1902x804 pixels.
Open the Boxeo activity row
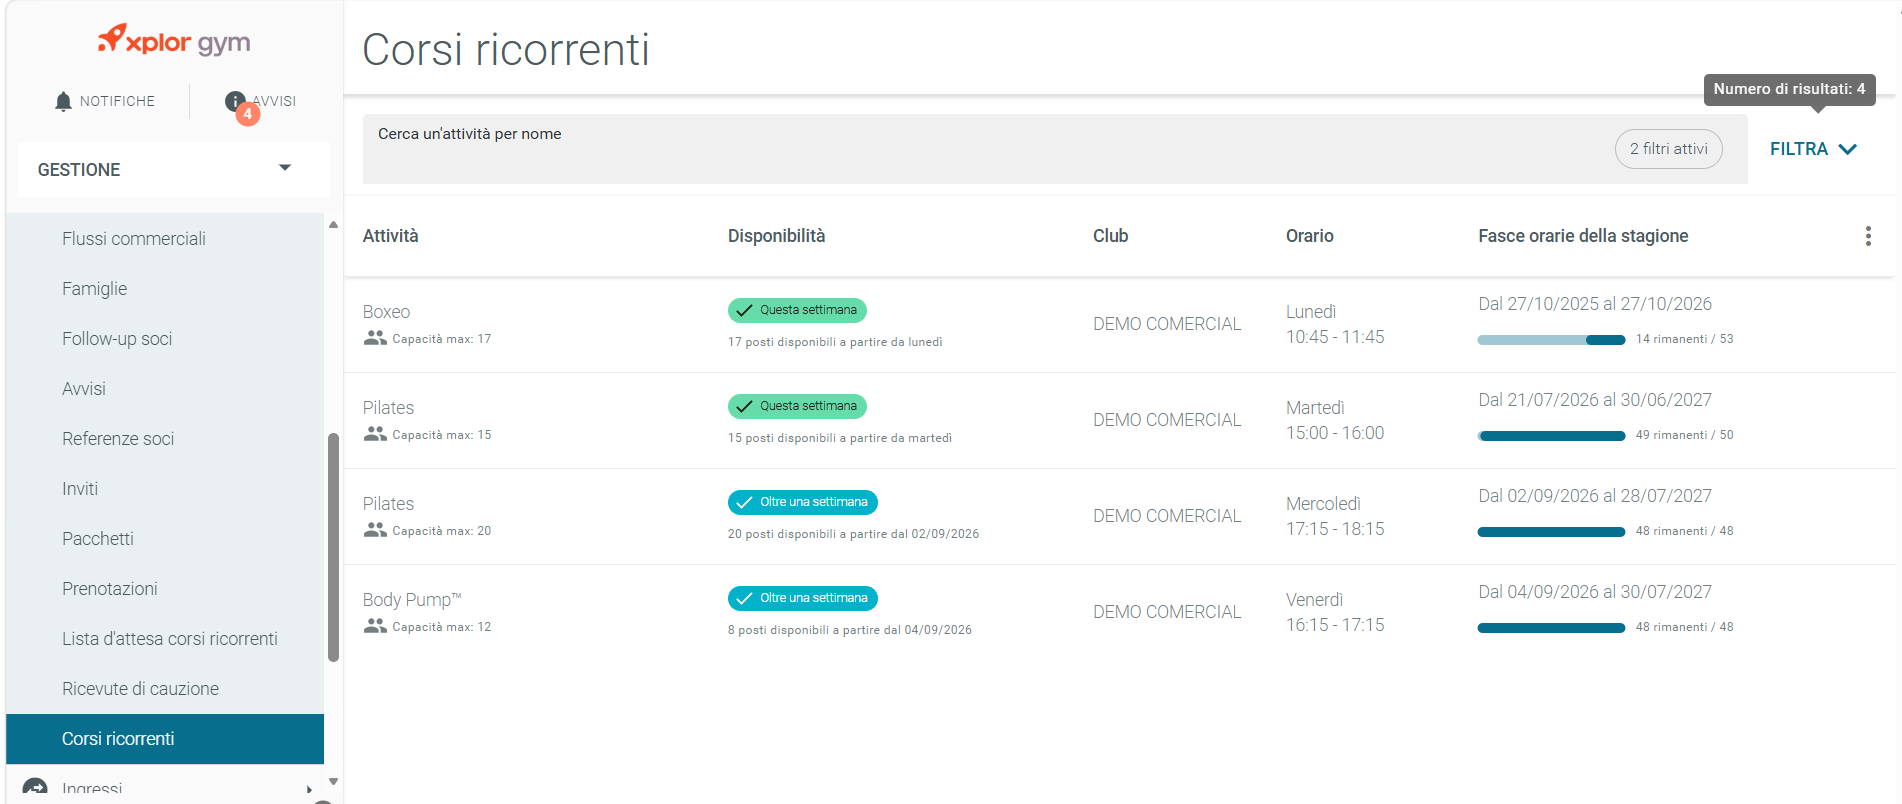(1119, 324)
